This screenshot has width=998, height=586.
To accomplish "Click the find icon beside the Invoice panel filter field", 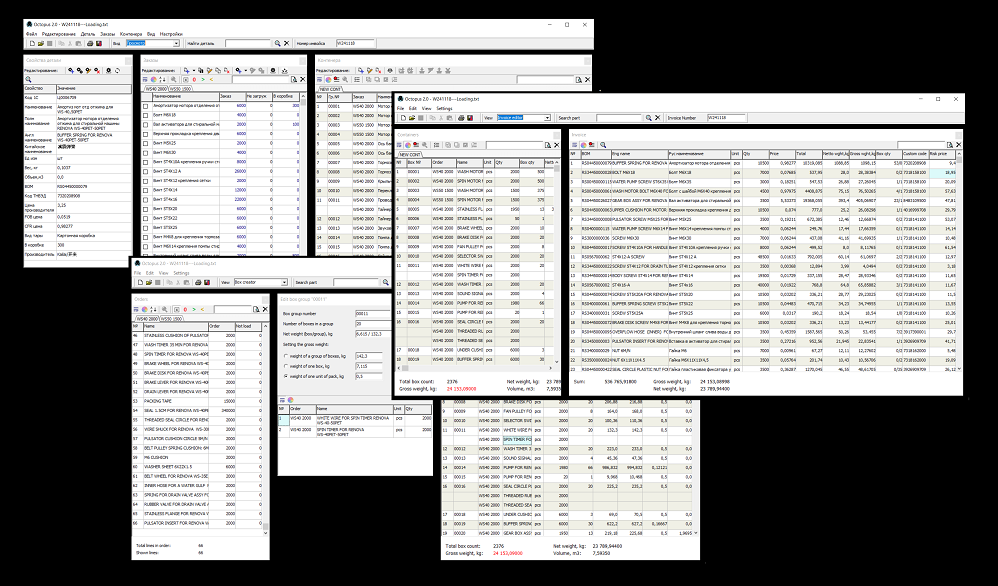I will click(x=950, y=145).
